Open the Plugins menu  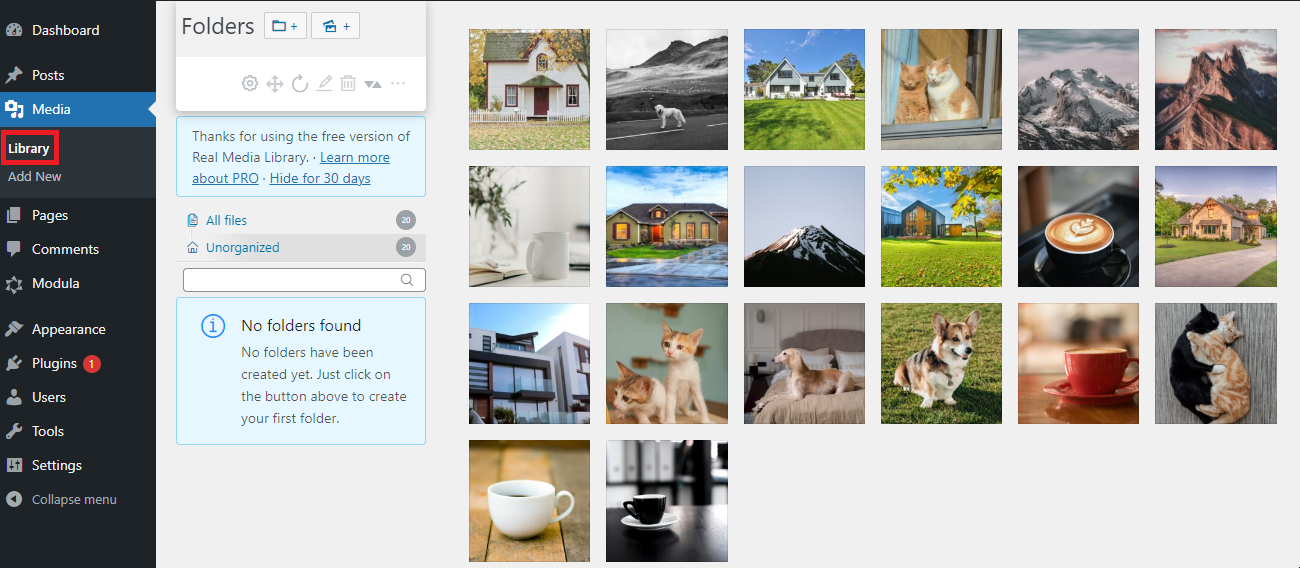coord(54,363)
